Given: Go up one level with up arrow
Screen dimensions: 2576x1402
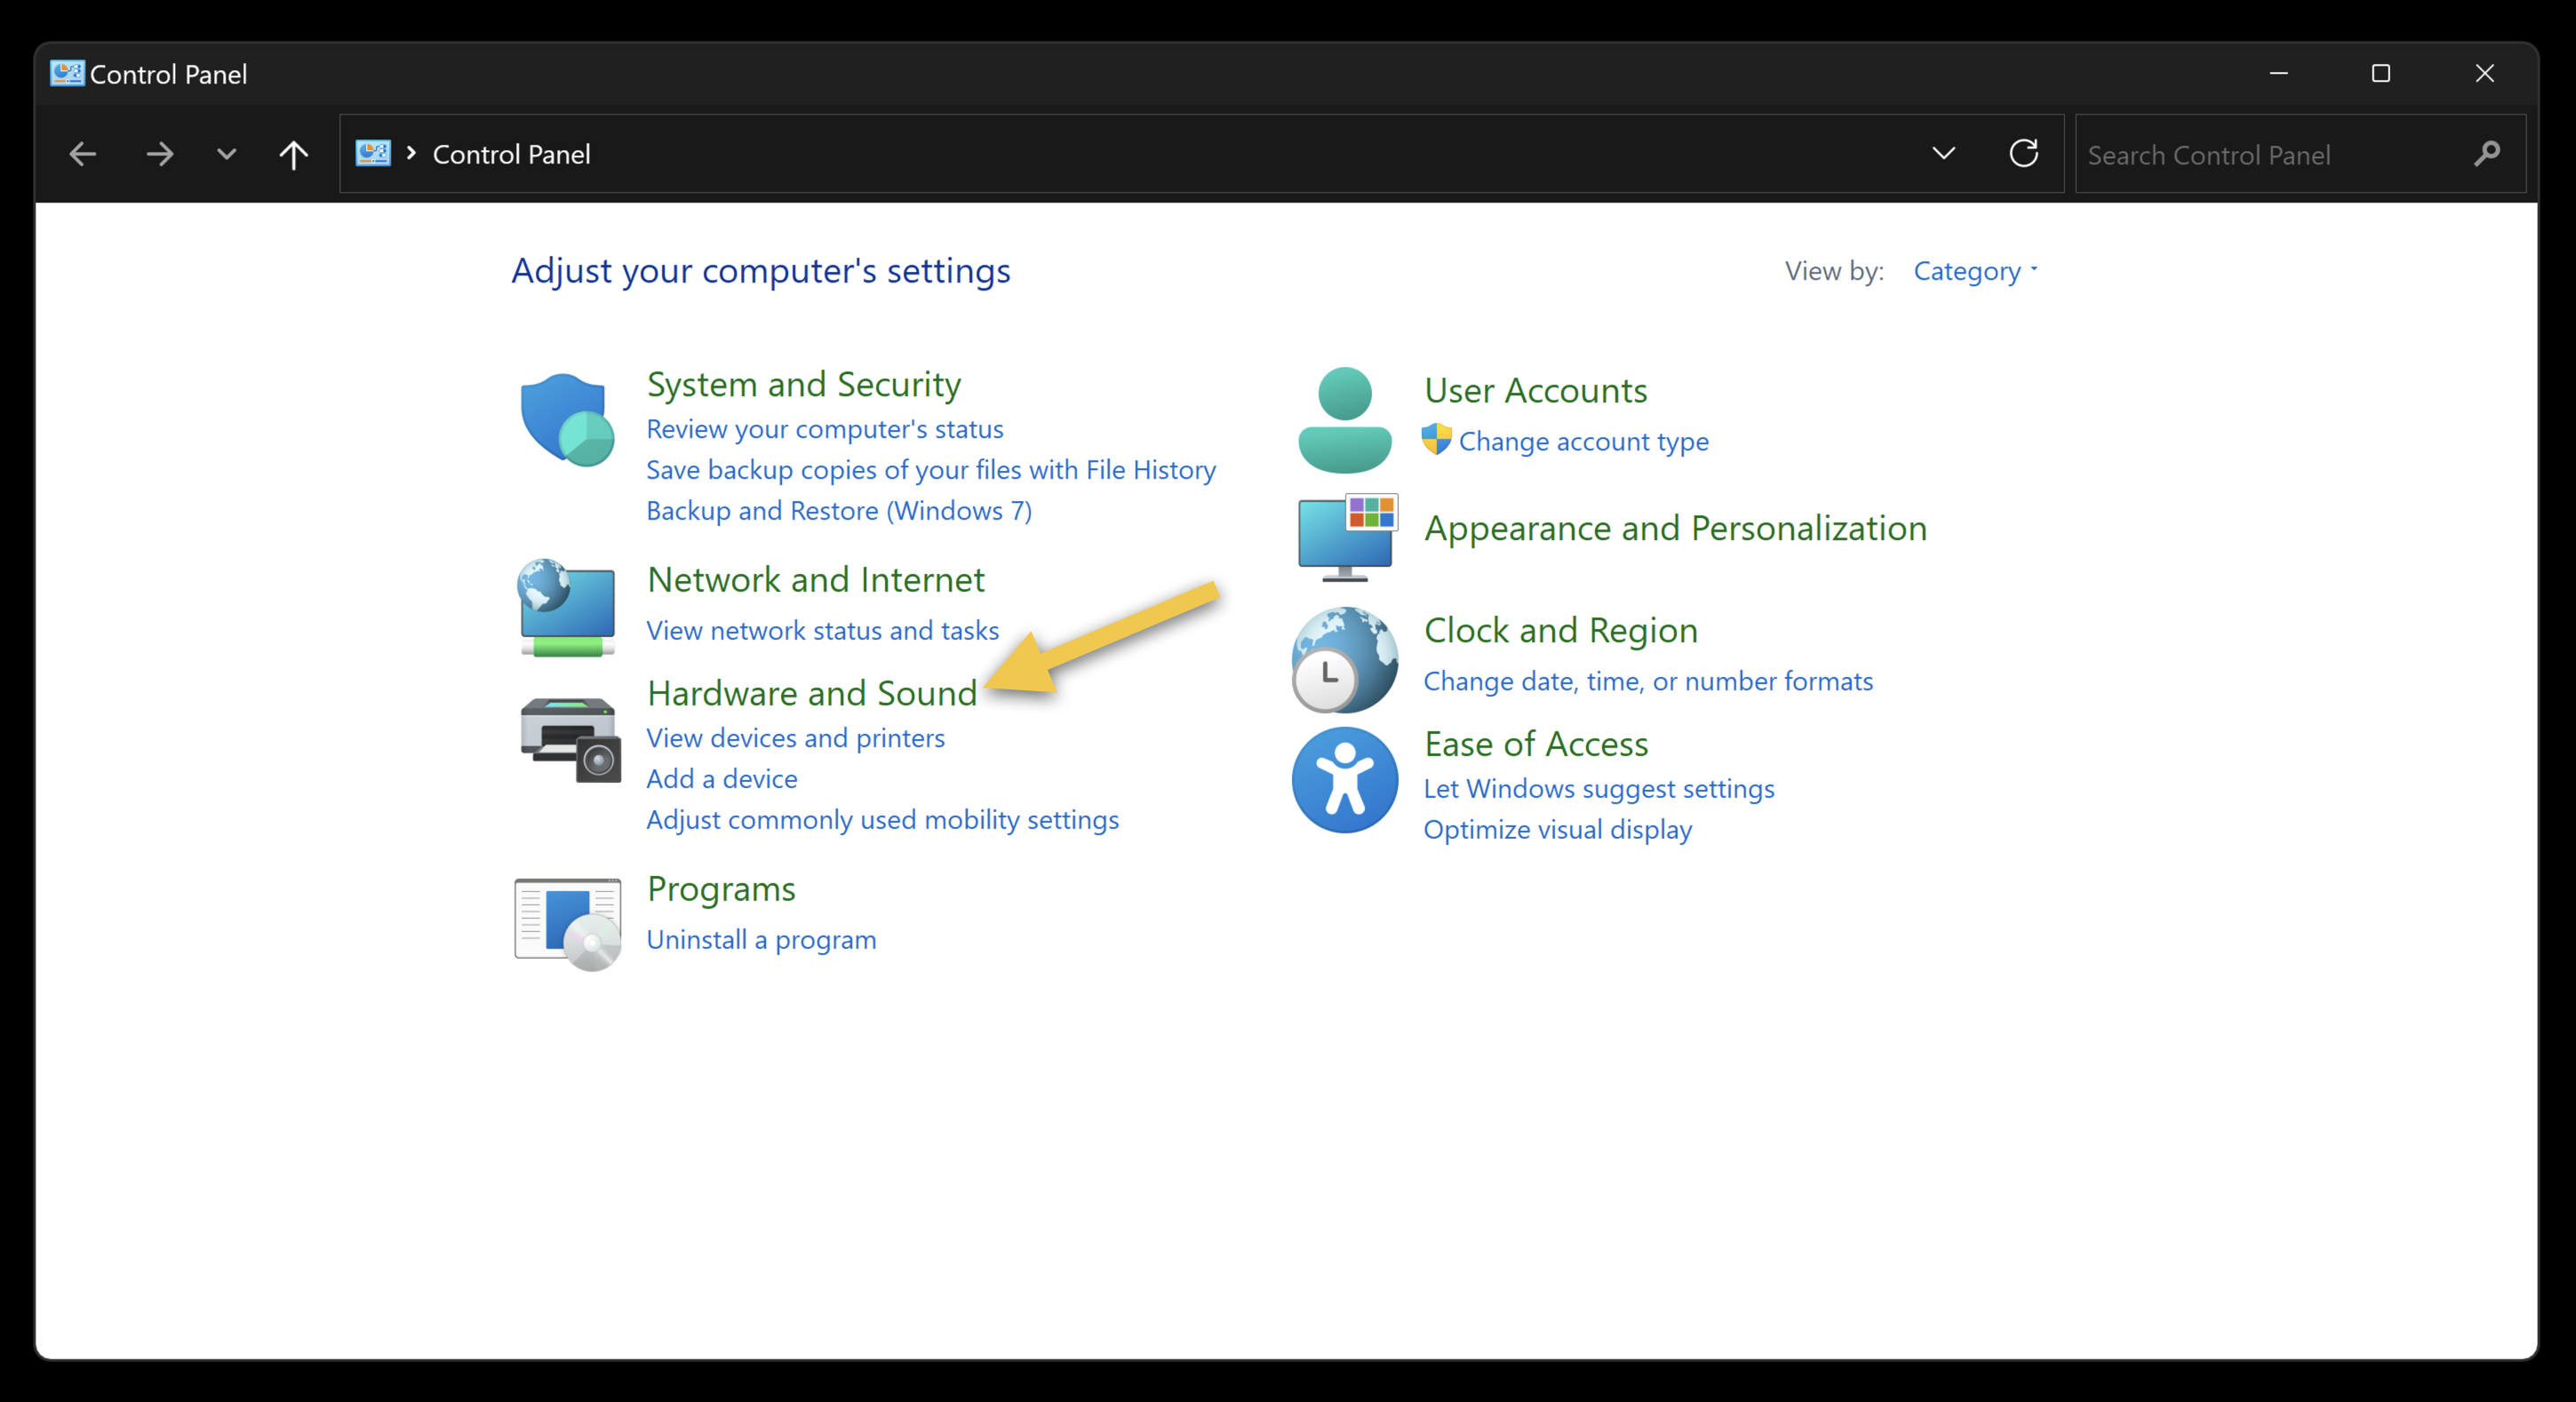Looking at the screenshot, I should pos(293,154).
